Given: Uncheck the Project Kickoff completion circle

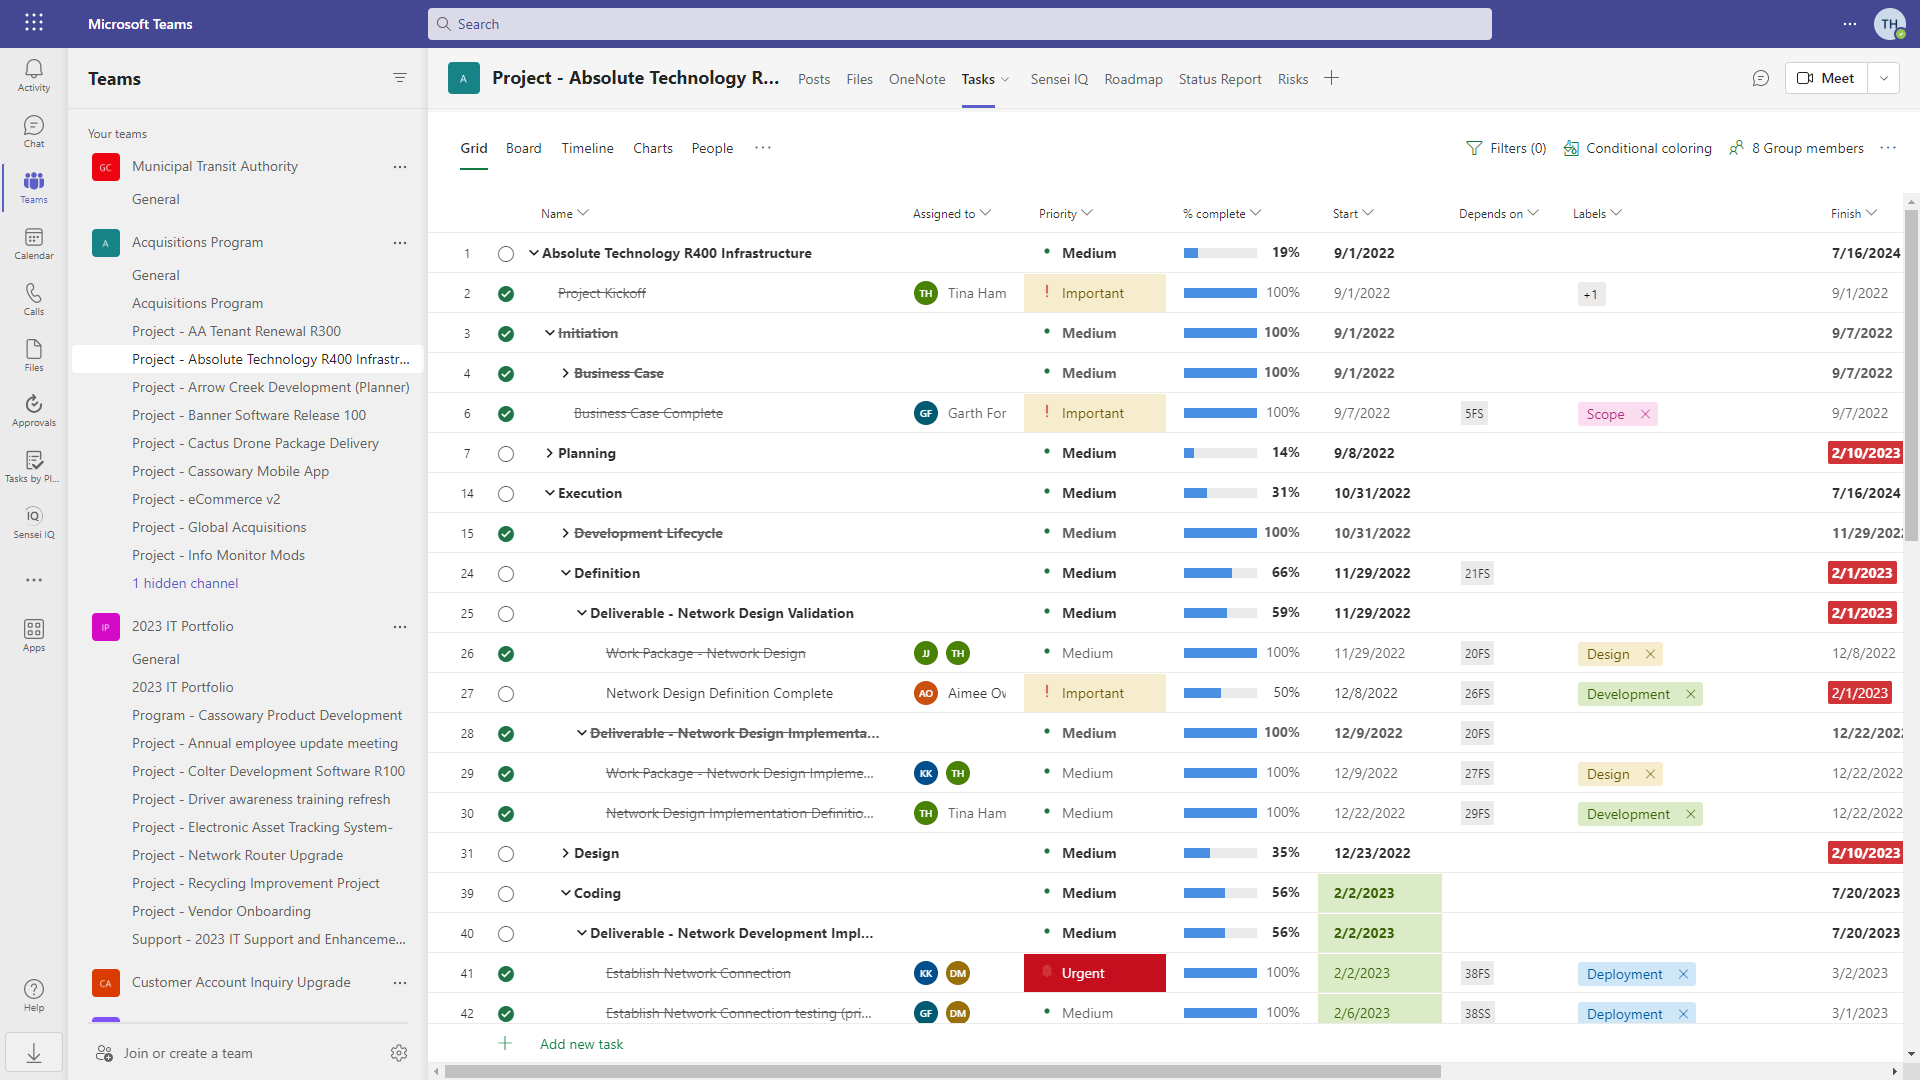Looking at the screenshot, I should click(x=506, y=294).
